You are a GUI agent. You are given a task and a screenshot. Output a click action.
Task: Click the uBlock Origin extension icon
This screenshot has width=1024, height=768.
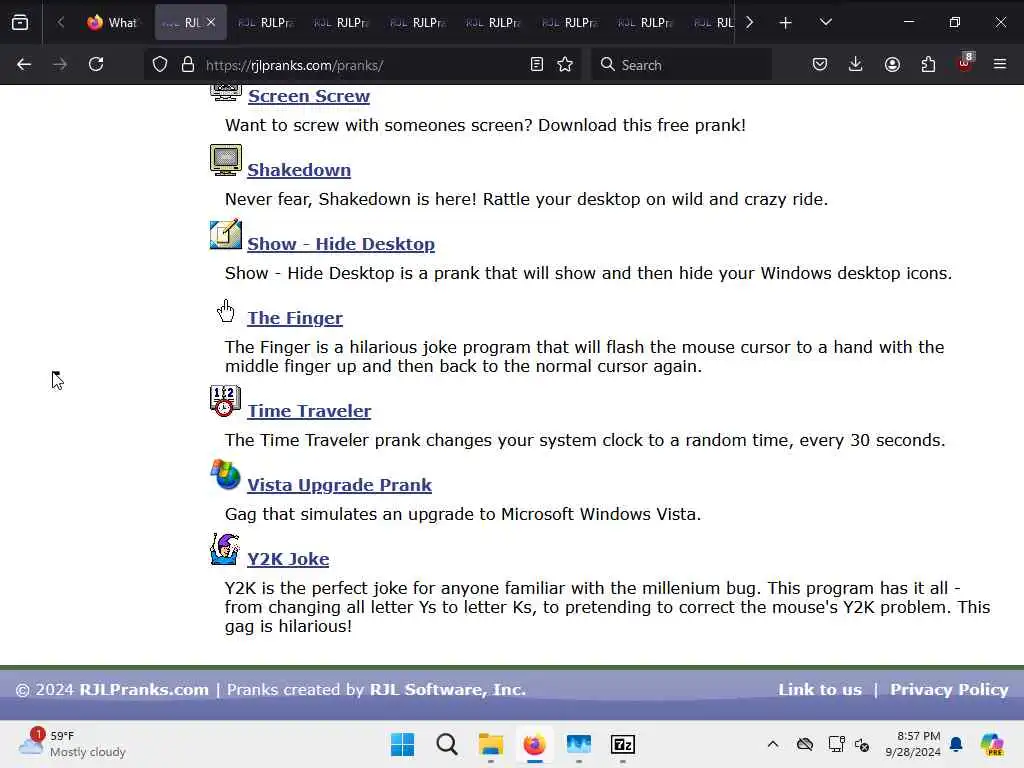tap(965, 63)
